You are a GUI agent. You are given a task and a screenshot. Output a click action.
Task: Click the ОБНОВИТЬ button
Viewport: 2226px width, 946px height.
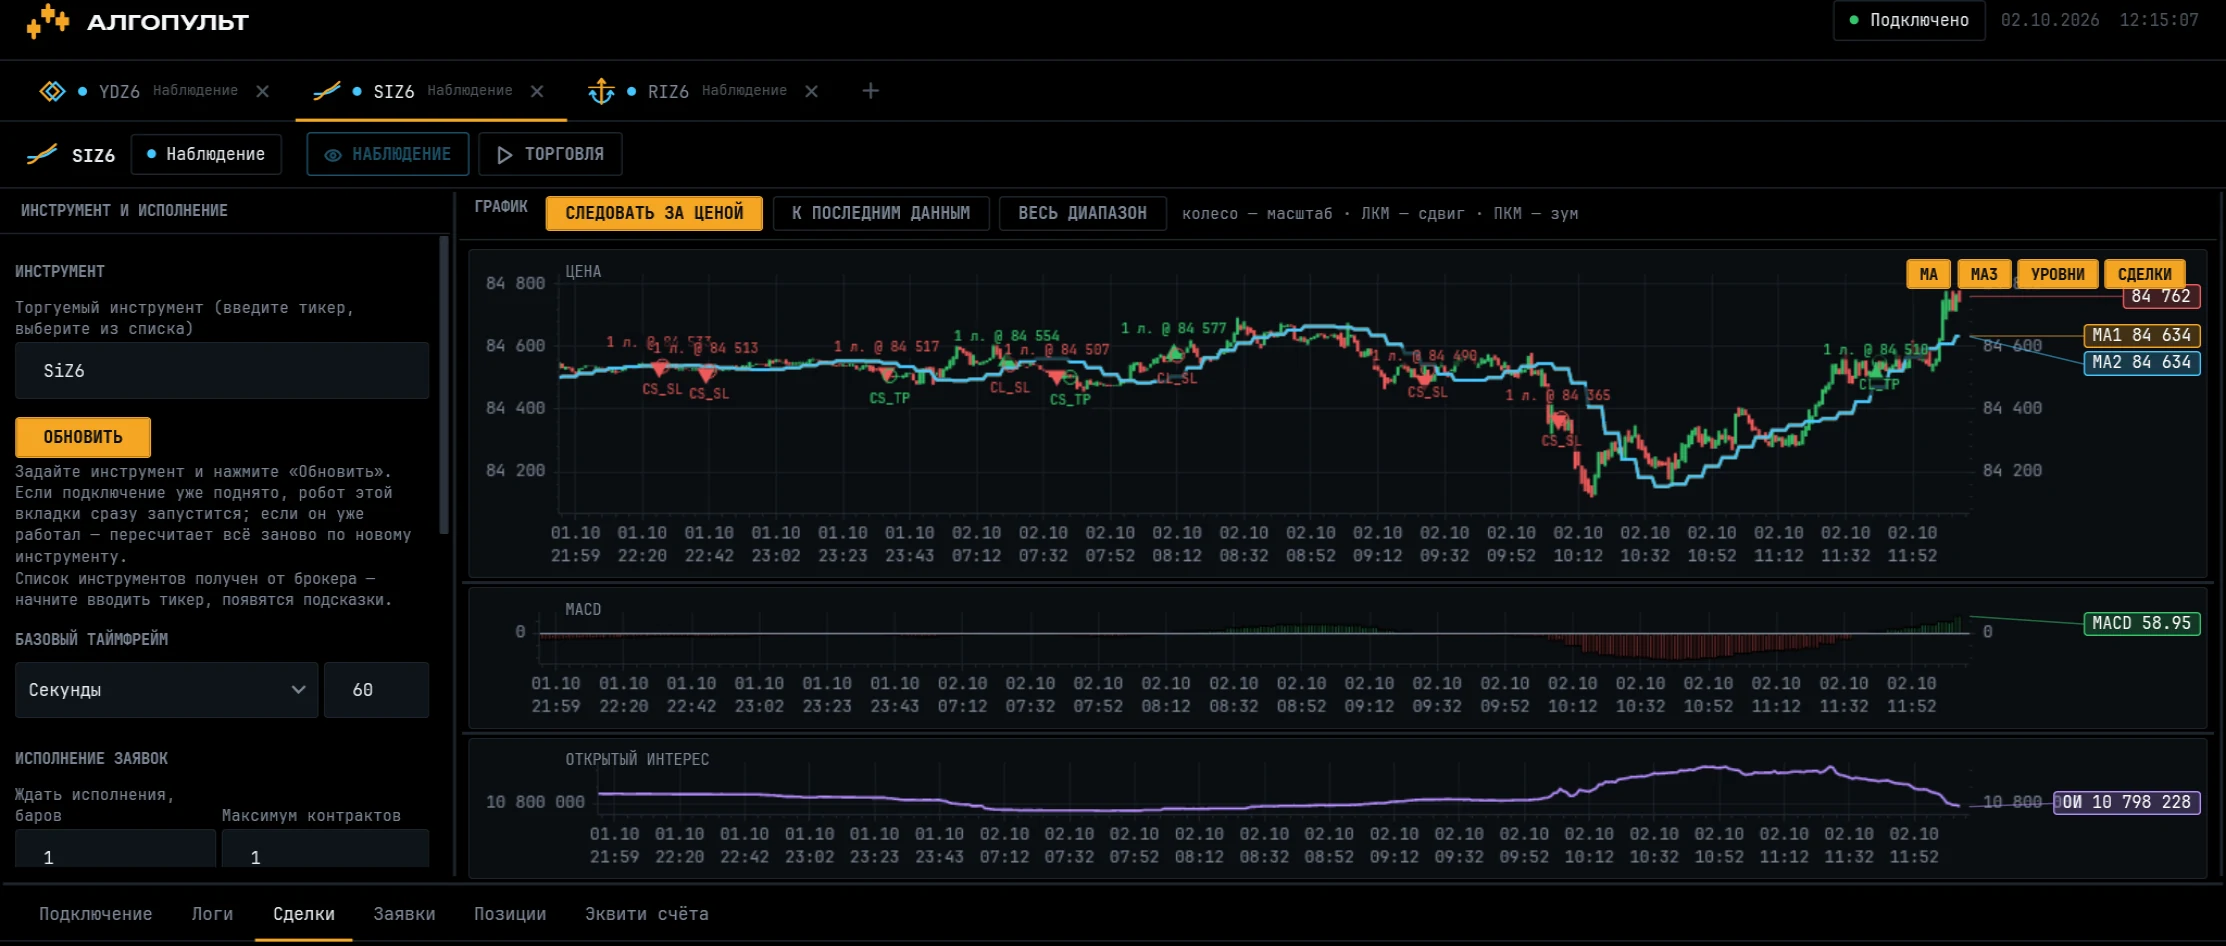tap(83, 437)
